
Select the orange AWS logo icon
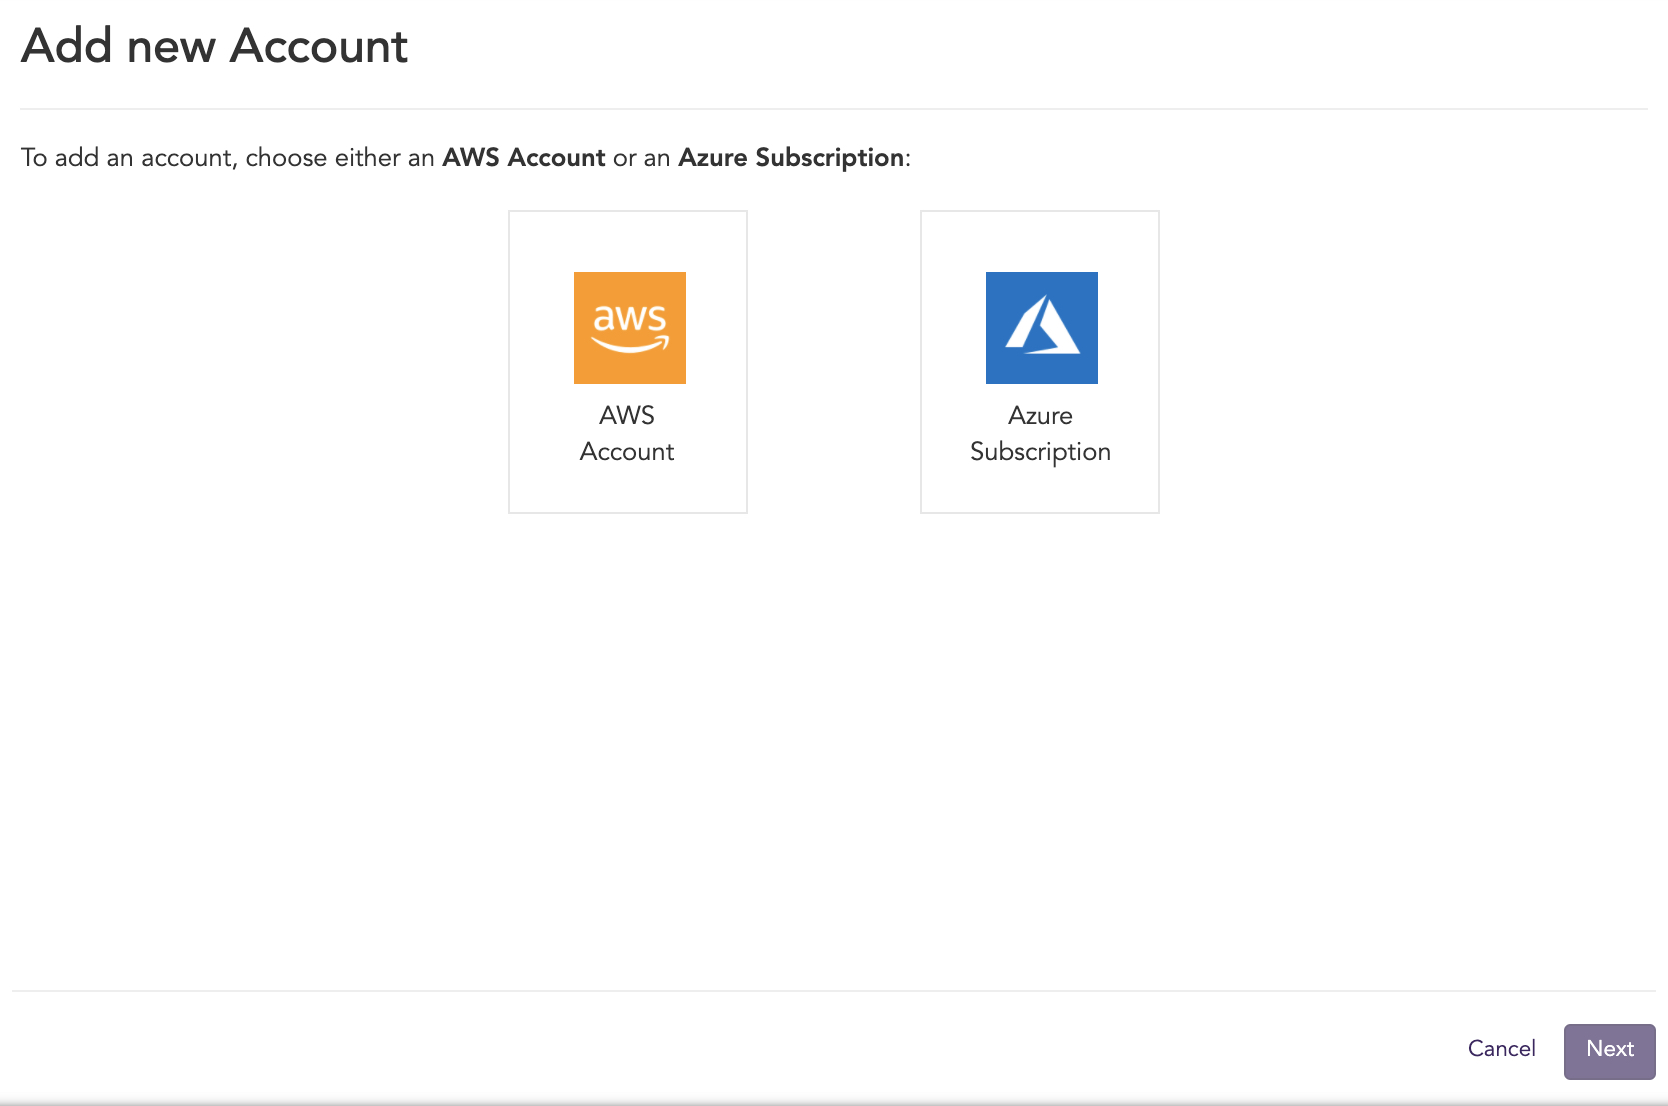630,328
